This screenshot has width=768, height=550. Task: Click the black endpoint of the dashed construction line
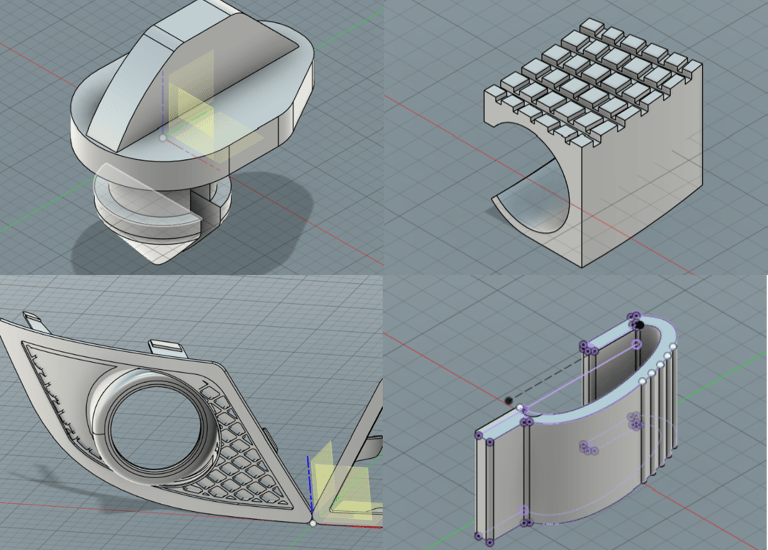[x=508, y=401]
